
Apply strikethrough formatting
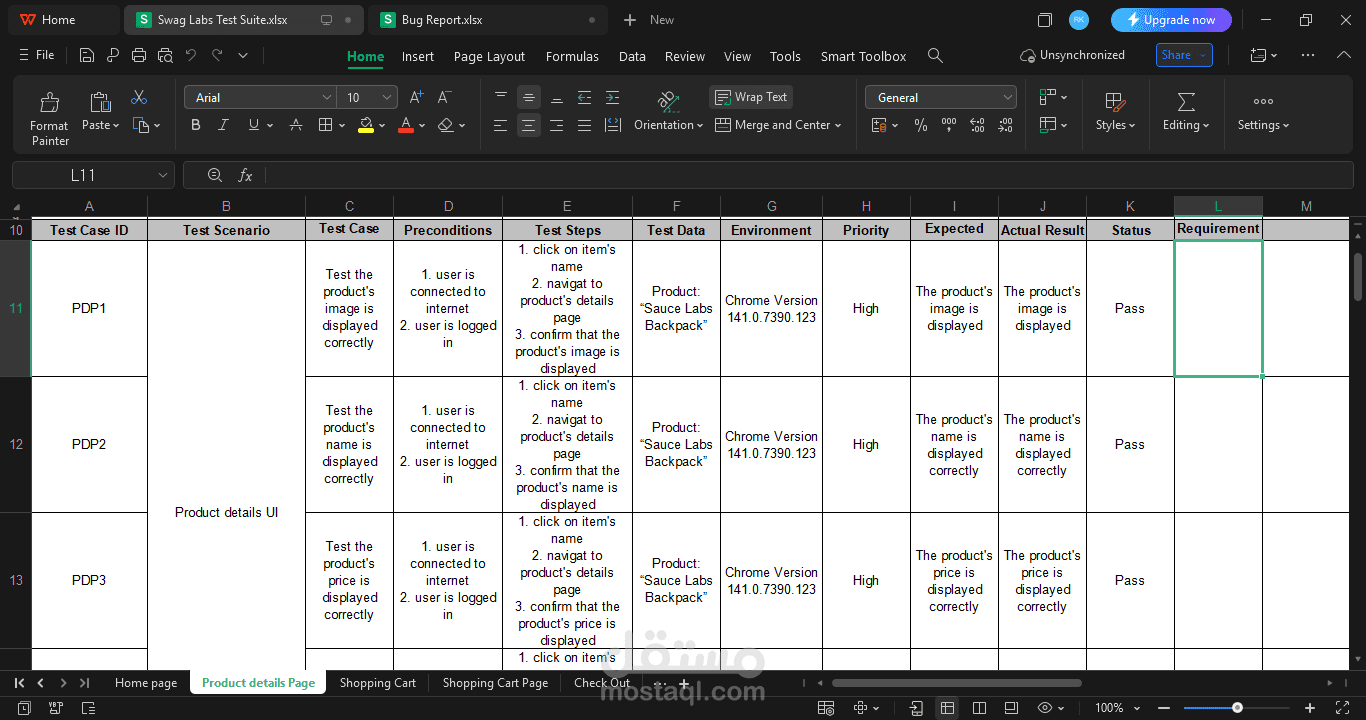click(x=296, y=125)
